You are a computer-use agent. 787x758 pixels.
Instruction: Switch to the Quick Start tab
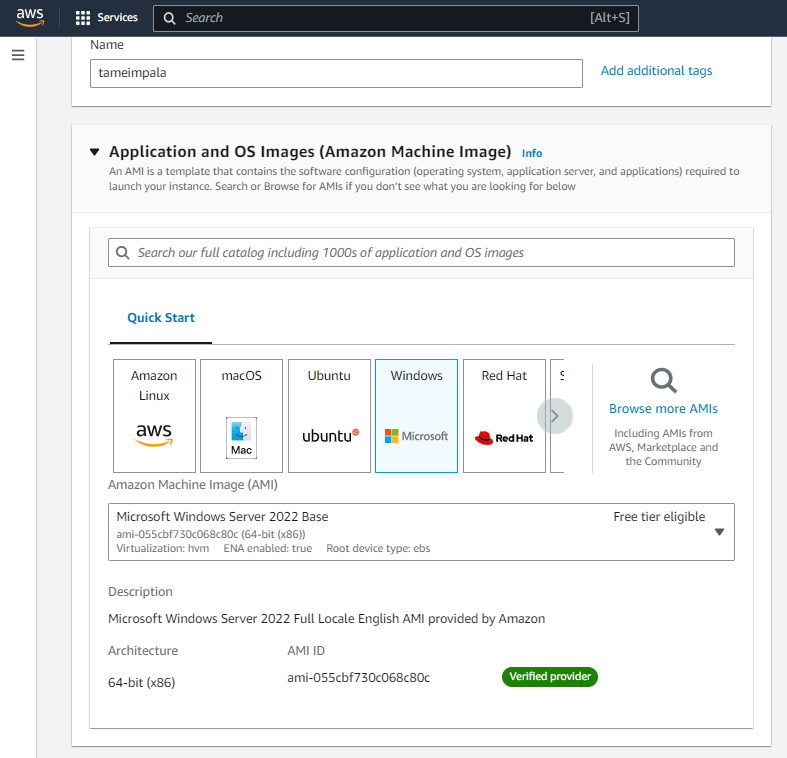tap(161, 318)
